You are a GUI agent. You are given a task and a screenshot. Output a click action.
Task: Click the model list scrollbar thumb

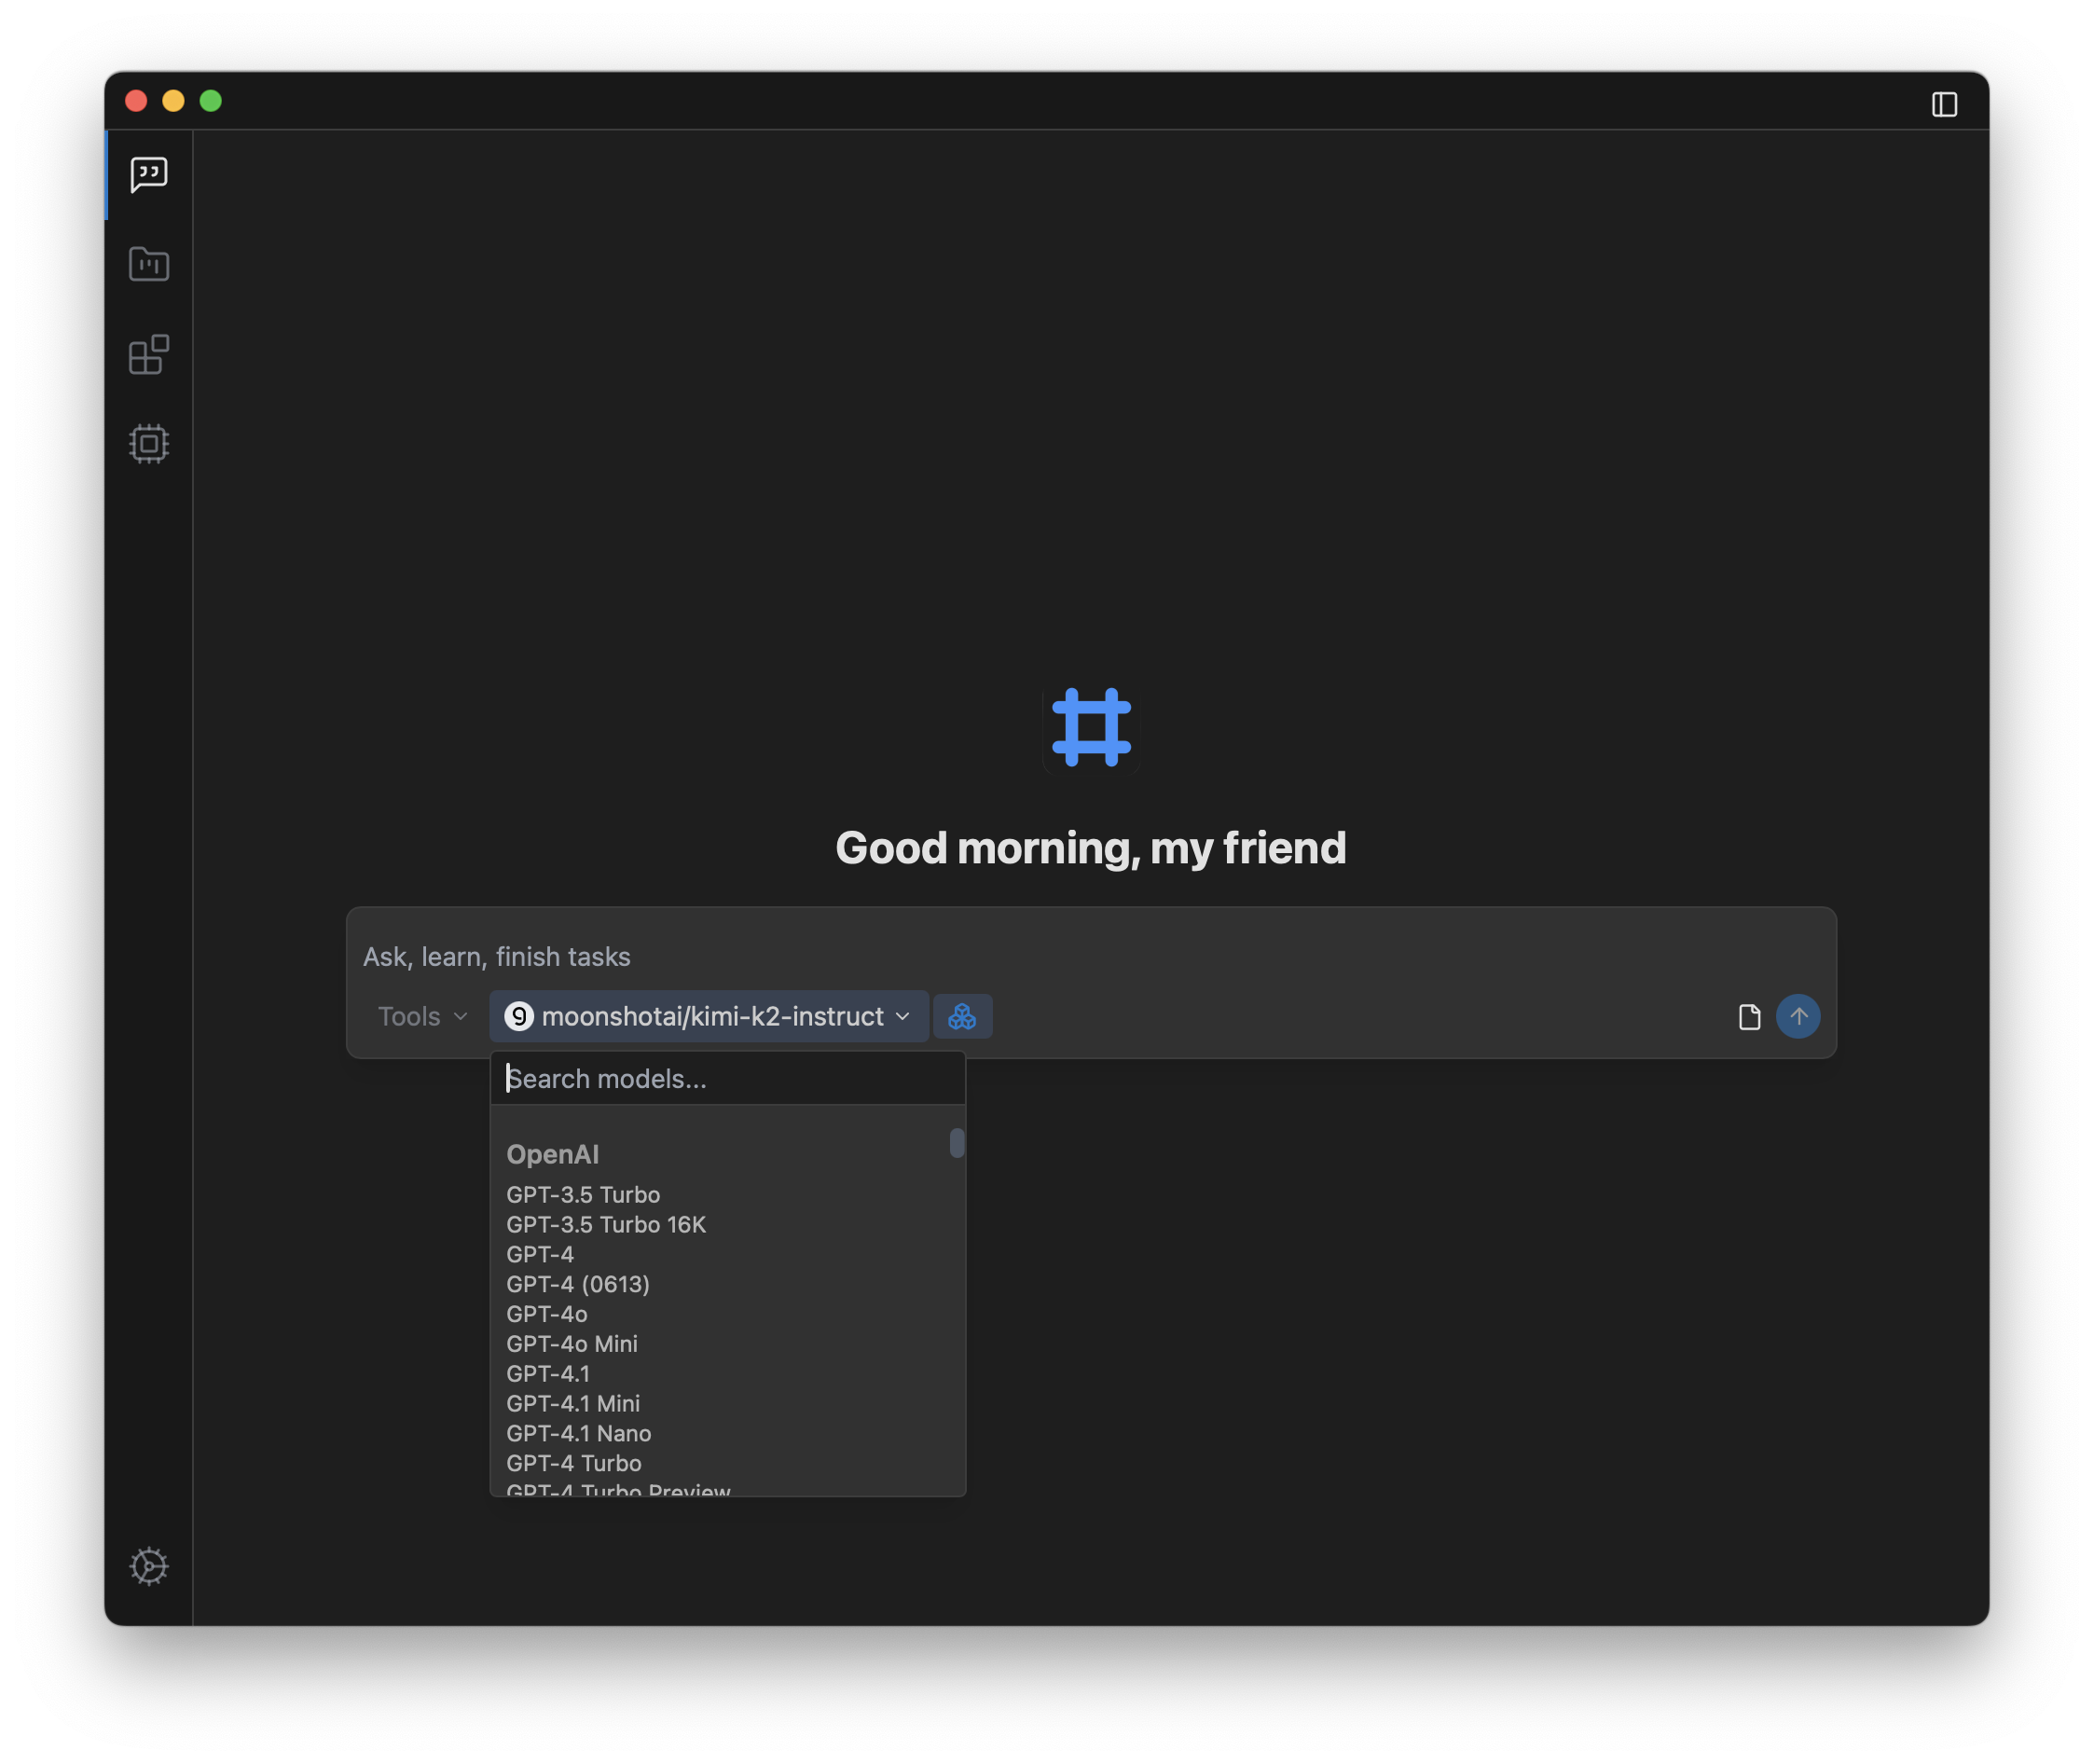point(957,1142)
